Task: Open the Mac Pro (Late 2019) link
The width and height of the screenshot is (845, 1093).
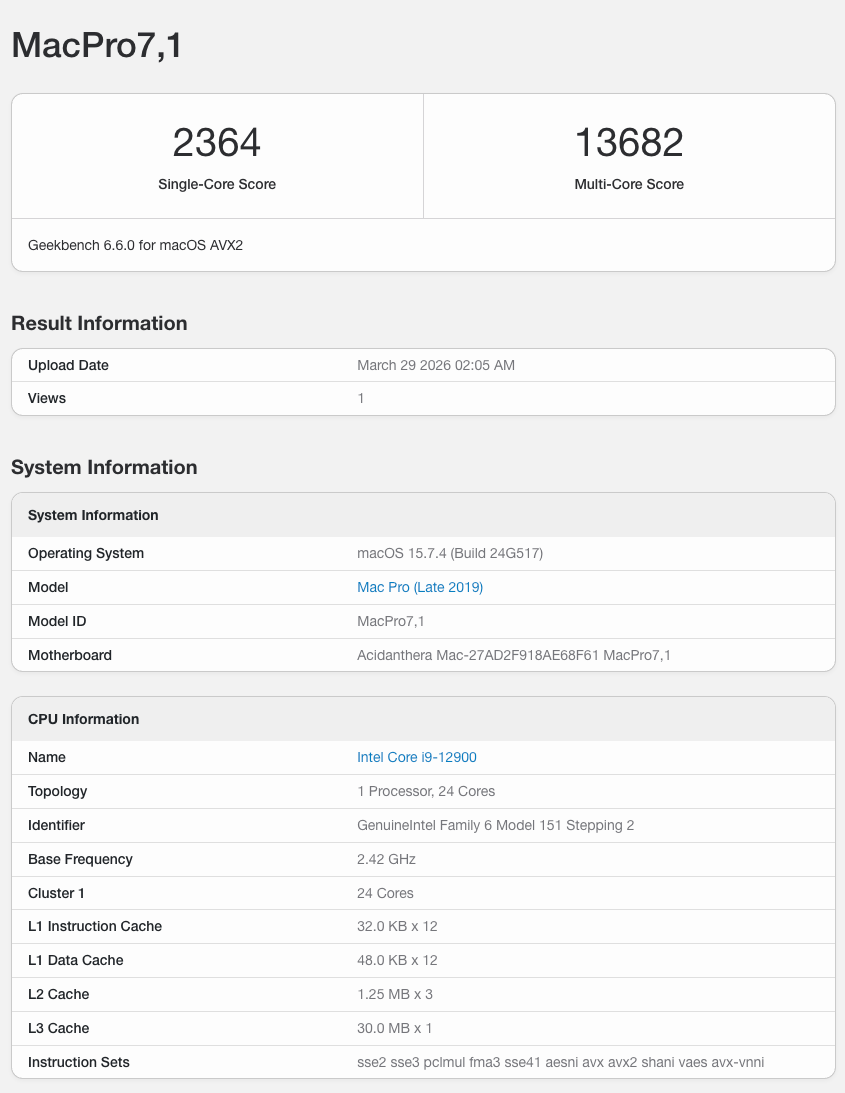Action: 420,587
